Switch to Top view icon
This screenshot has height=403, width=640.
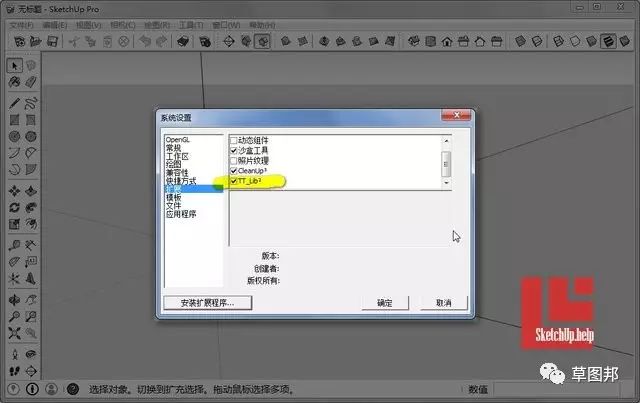coord(430,41)
